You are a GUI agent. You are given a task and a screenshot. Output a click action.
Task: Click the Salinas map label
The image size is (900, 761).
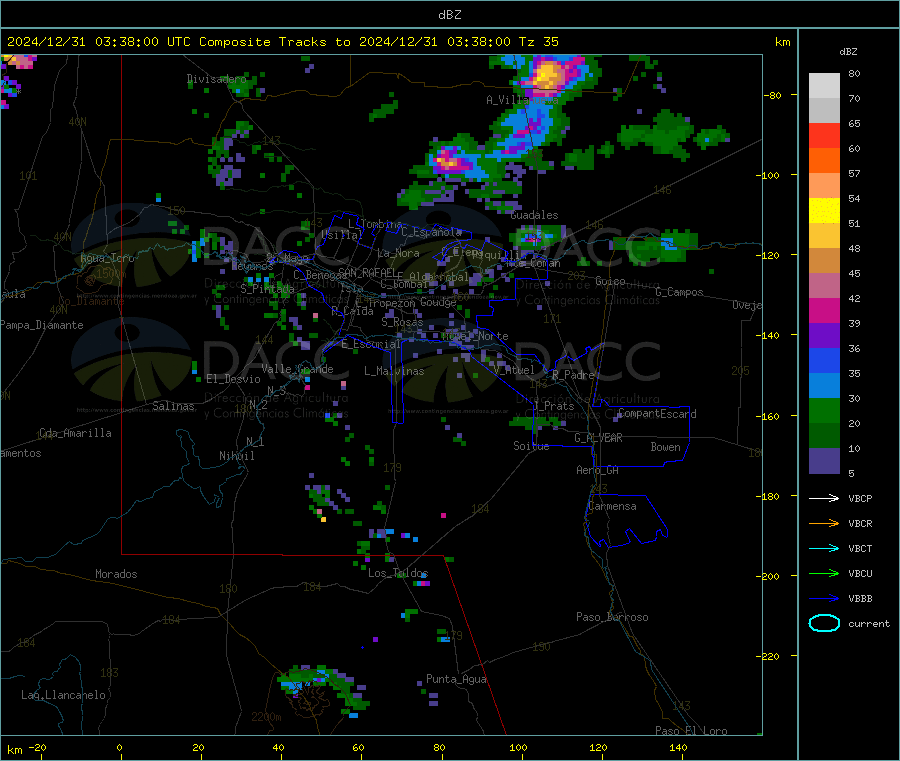[173, 406]
